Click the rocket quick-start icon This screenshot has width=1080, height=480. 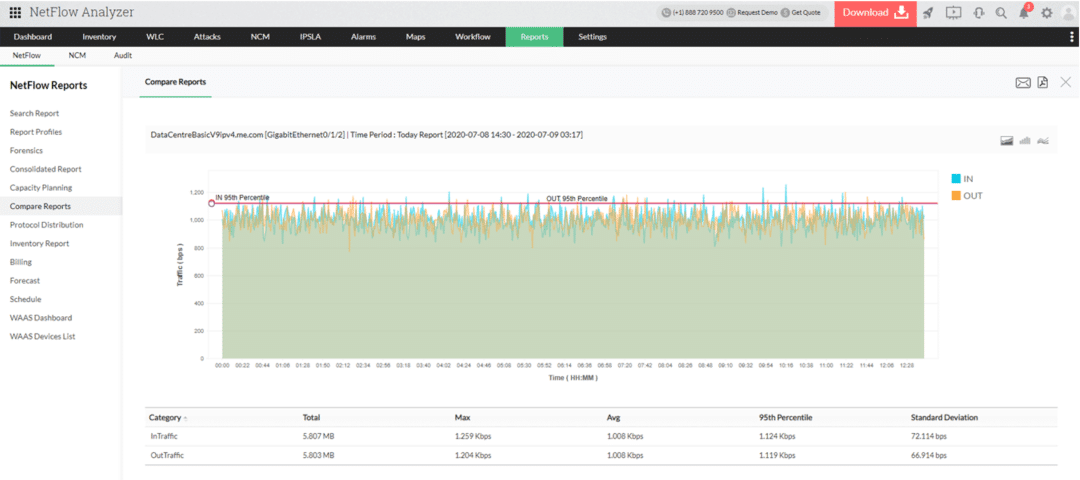tap(928, 13)
